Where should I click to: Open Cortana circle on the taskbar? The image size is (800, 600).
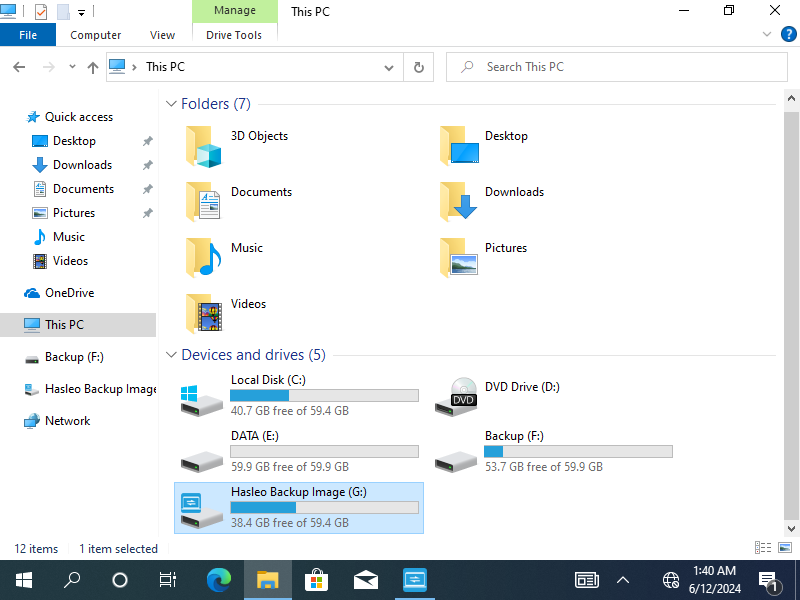point(119,580)
